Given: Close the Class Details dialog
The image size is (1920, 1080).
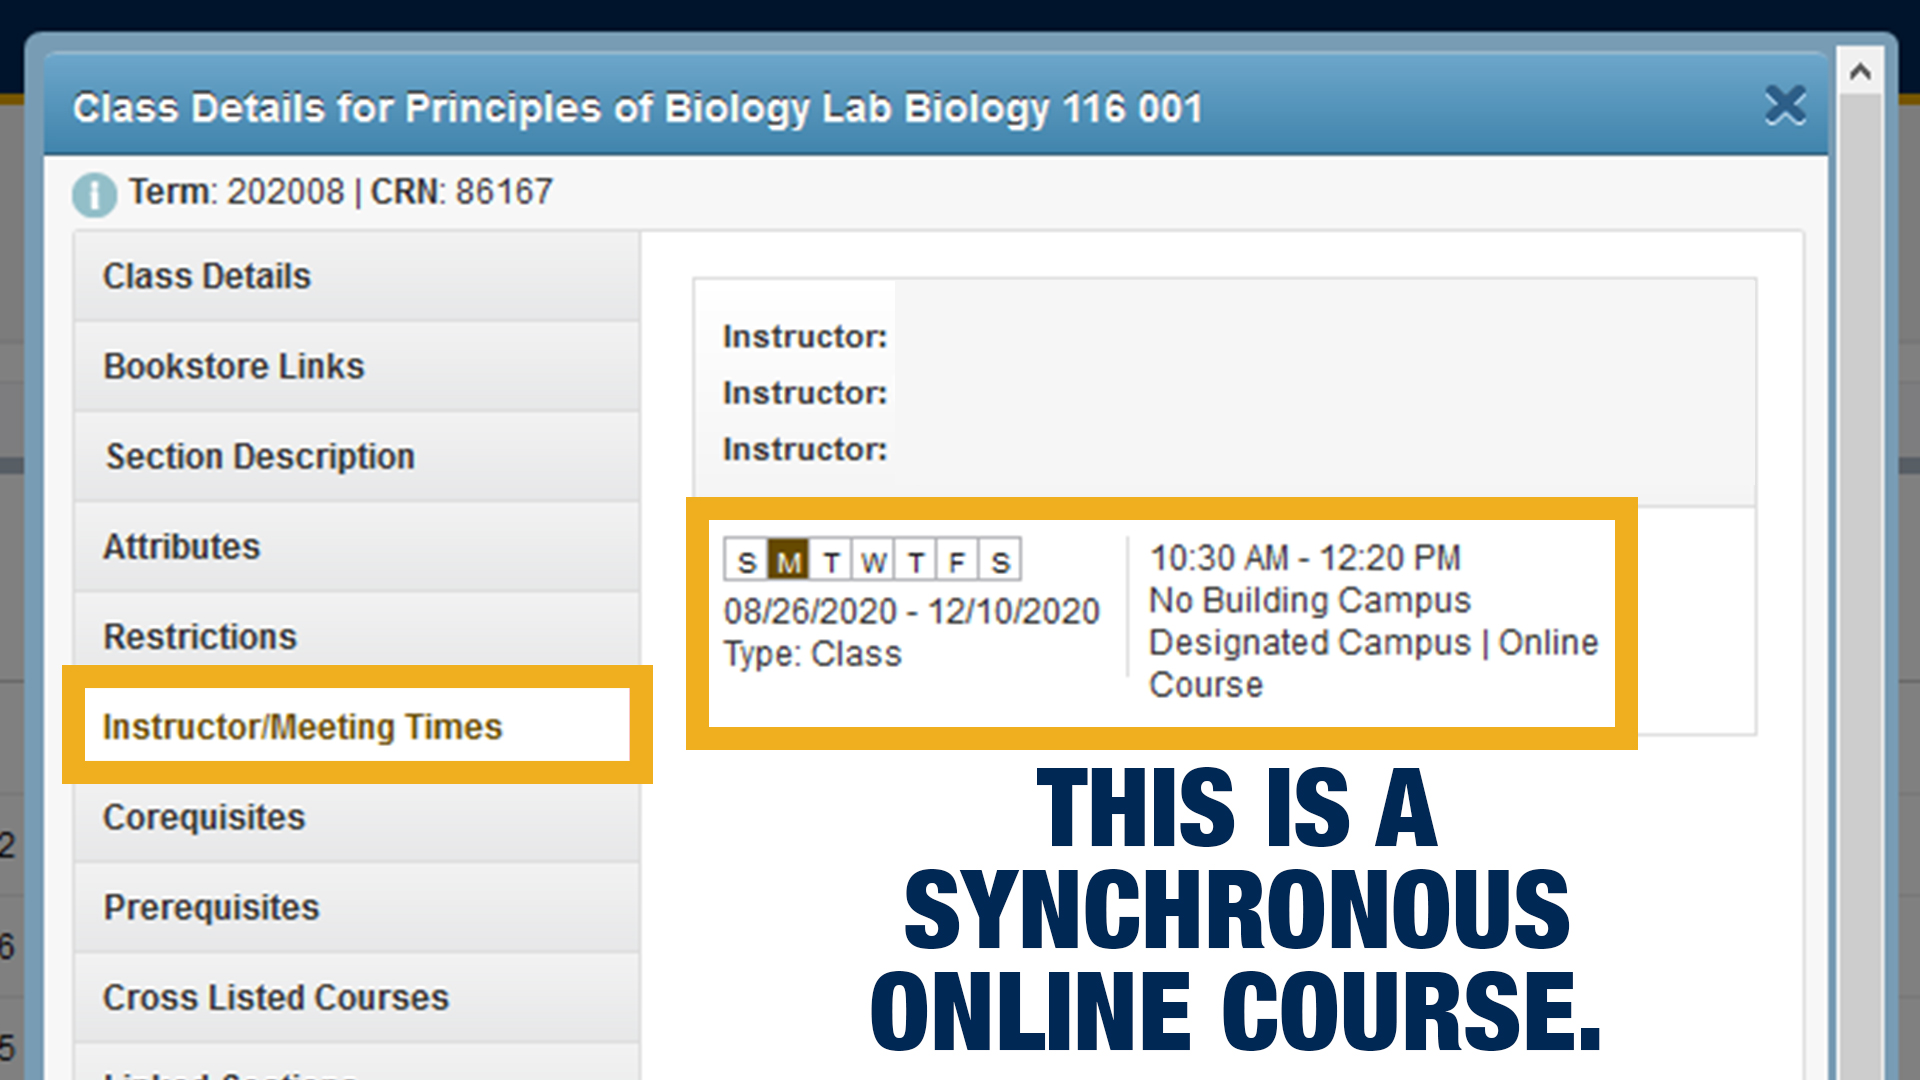Looking at the screenshot, I should click(x=1784, y=105).
